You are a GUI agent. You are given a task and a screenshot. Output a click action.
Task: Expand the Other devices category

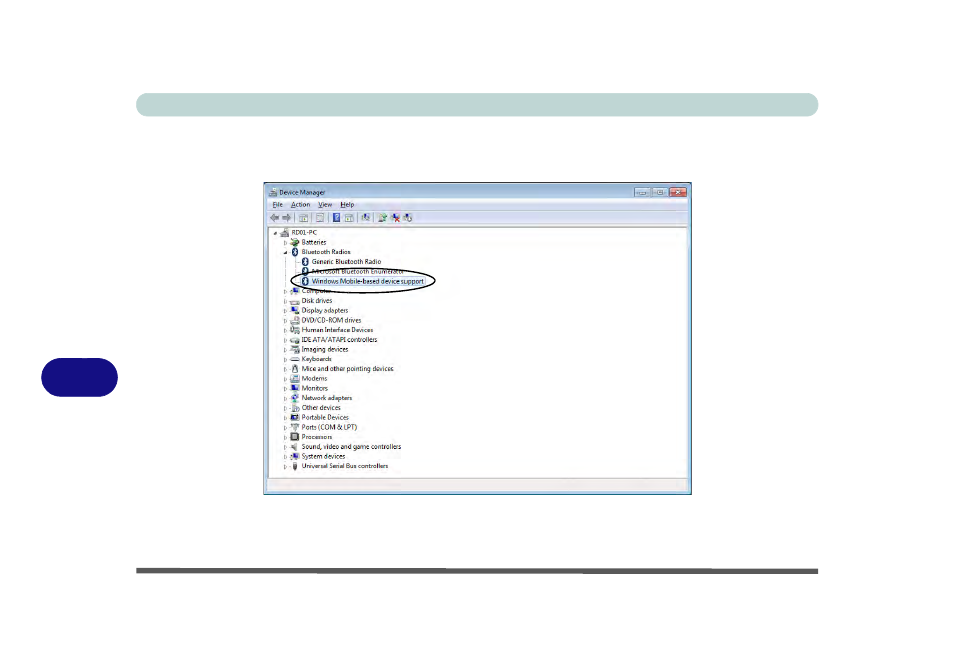(x=285, y=408)
